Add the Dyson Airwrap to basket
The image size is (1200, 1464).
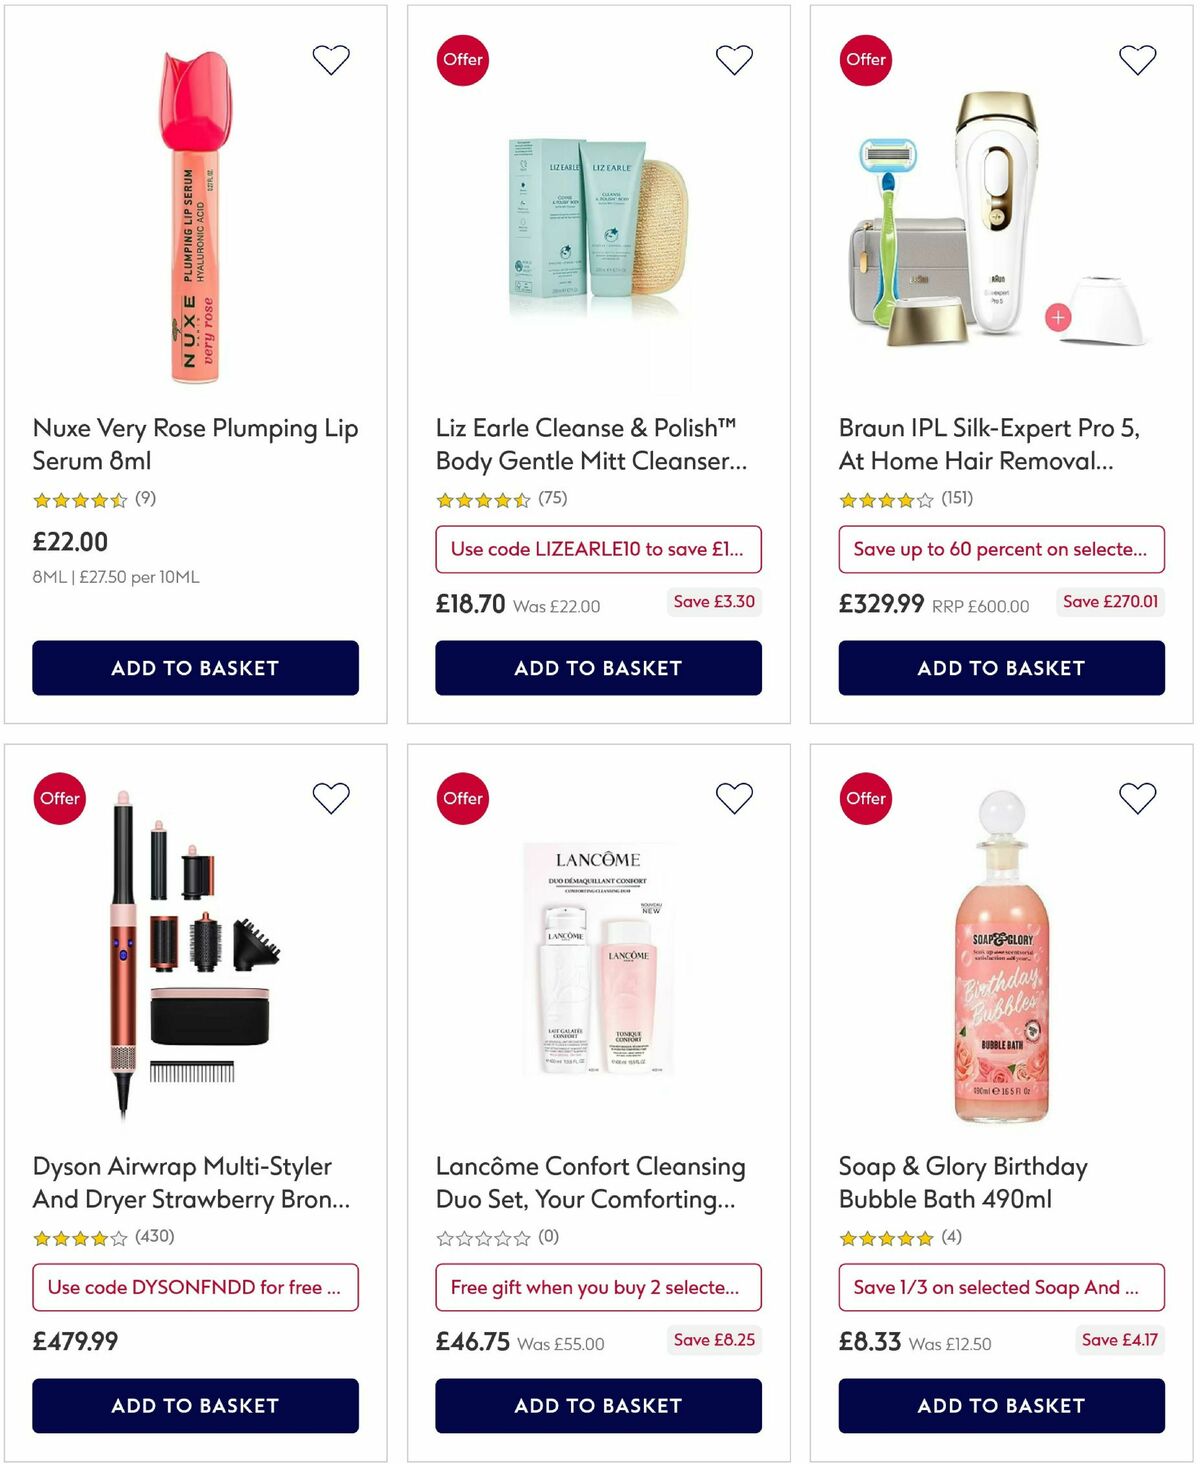coord(196,1405)
